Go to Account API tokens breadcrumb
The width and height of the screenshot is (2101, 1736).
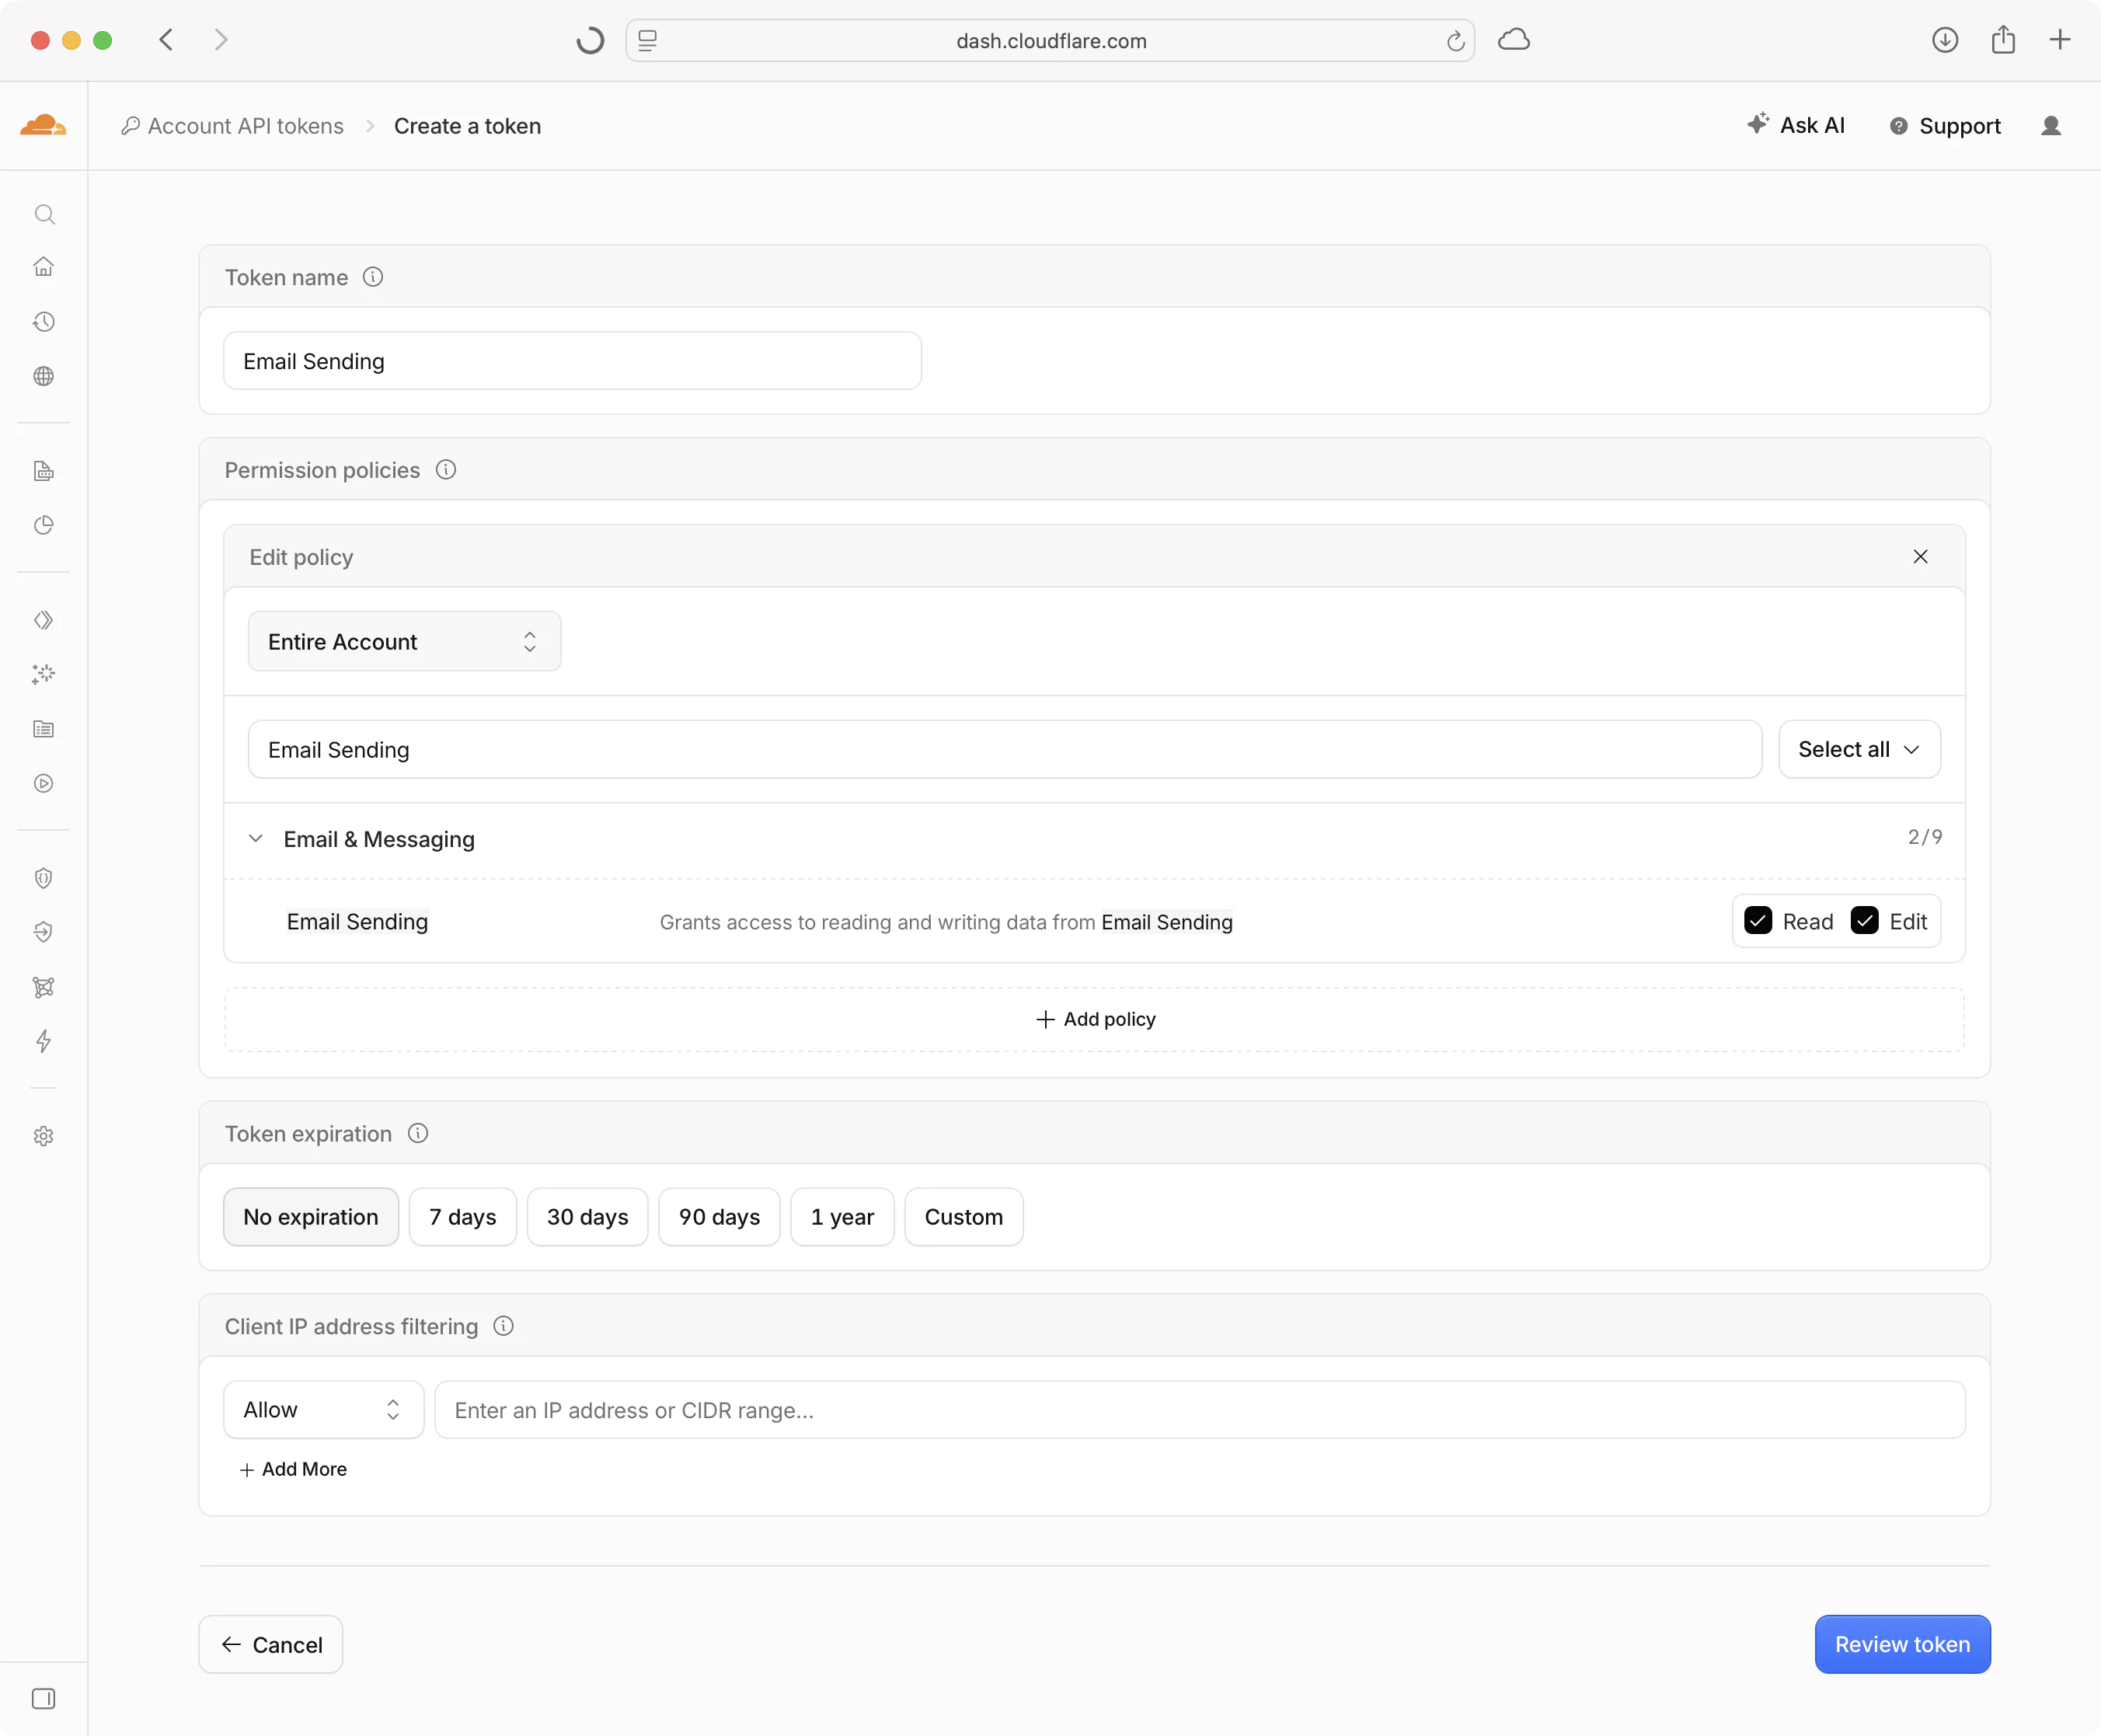[x=232, y=126]
